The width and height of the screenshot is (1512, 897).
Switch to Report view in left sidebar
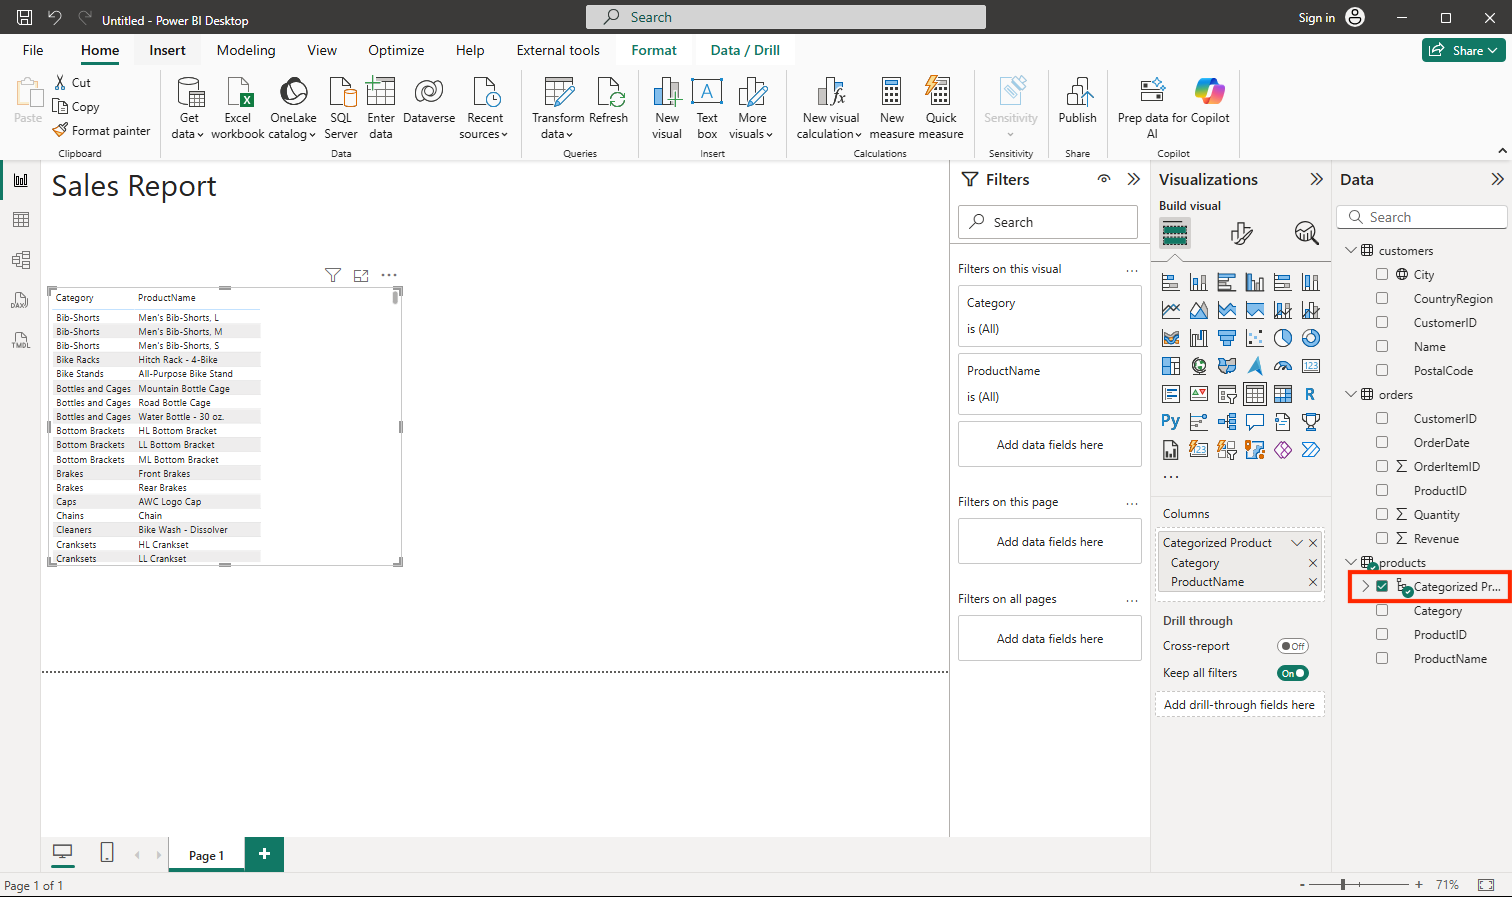[21, 180]
